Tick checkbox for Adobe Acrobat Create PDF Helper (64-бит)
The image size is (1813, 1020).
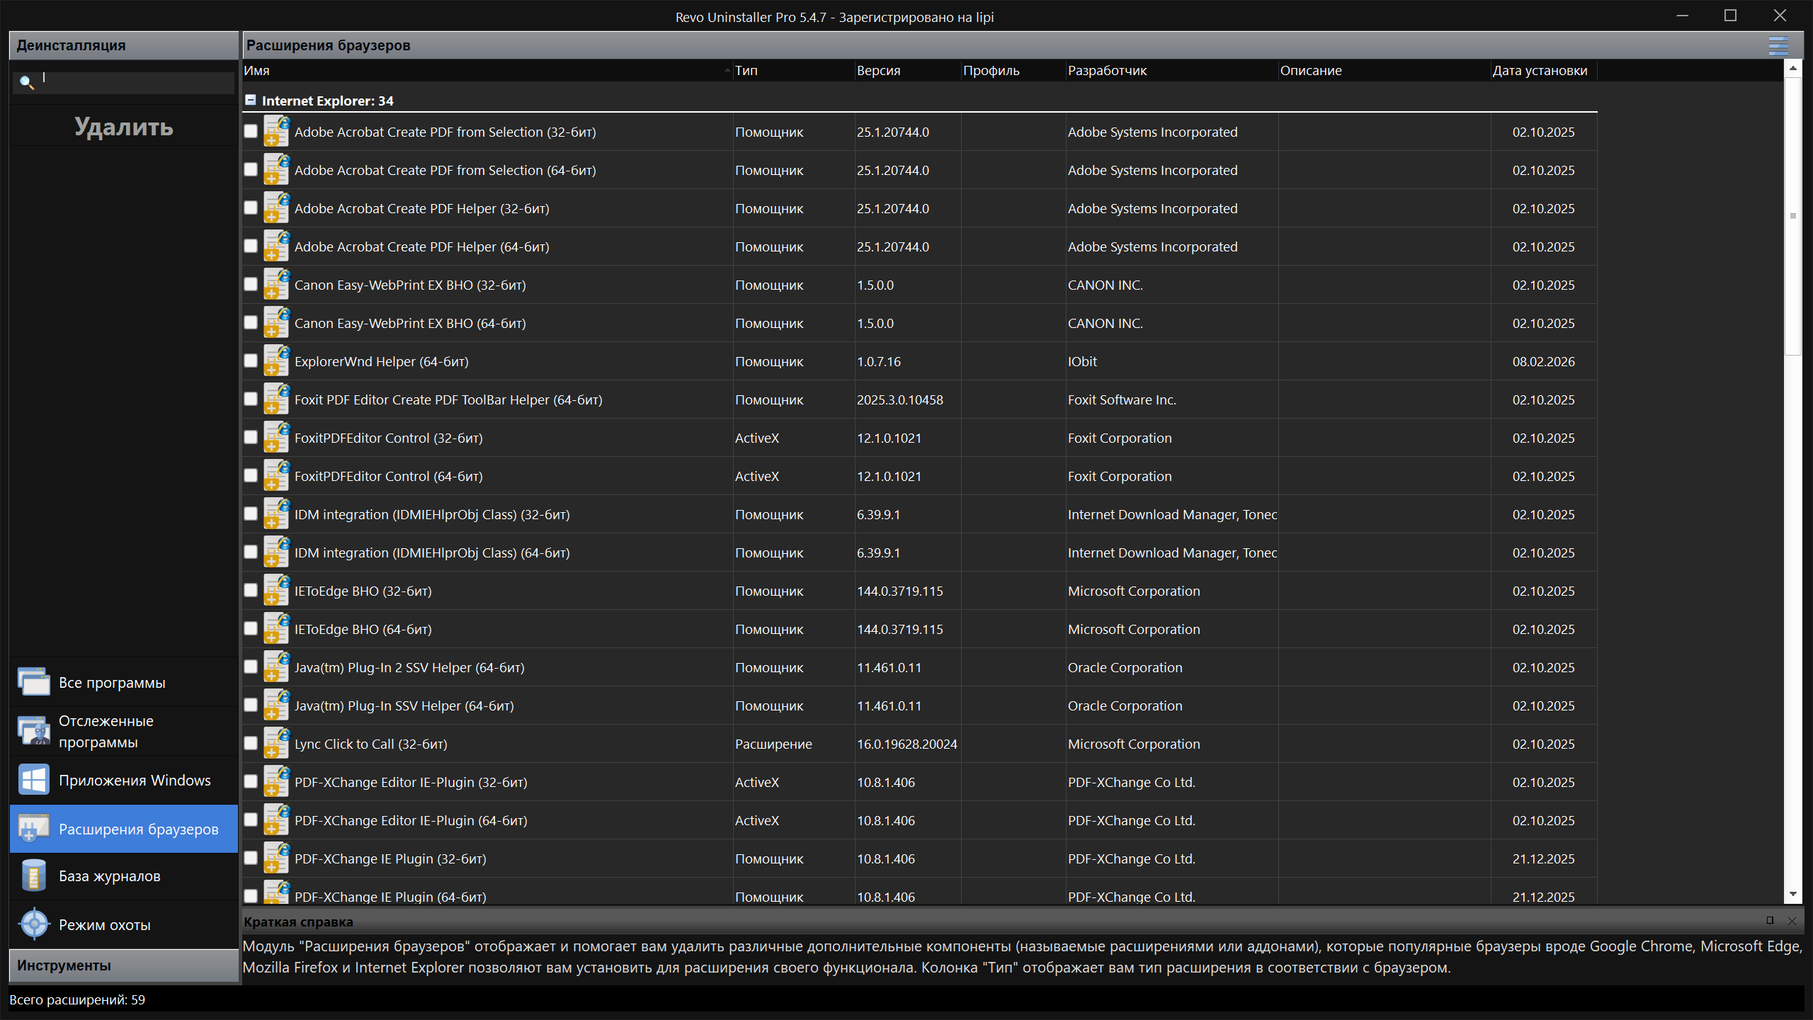pyautogui.click(x=251, y=246)
